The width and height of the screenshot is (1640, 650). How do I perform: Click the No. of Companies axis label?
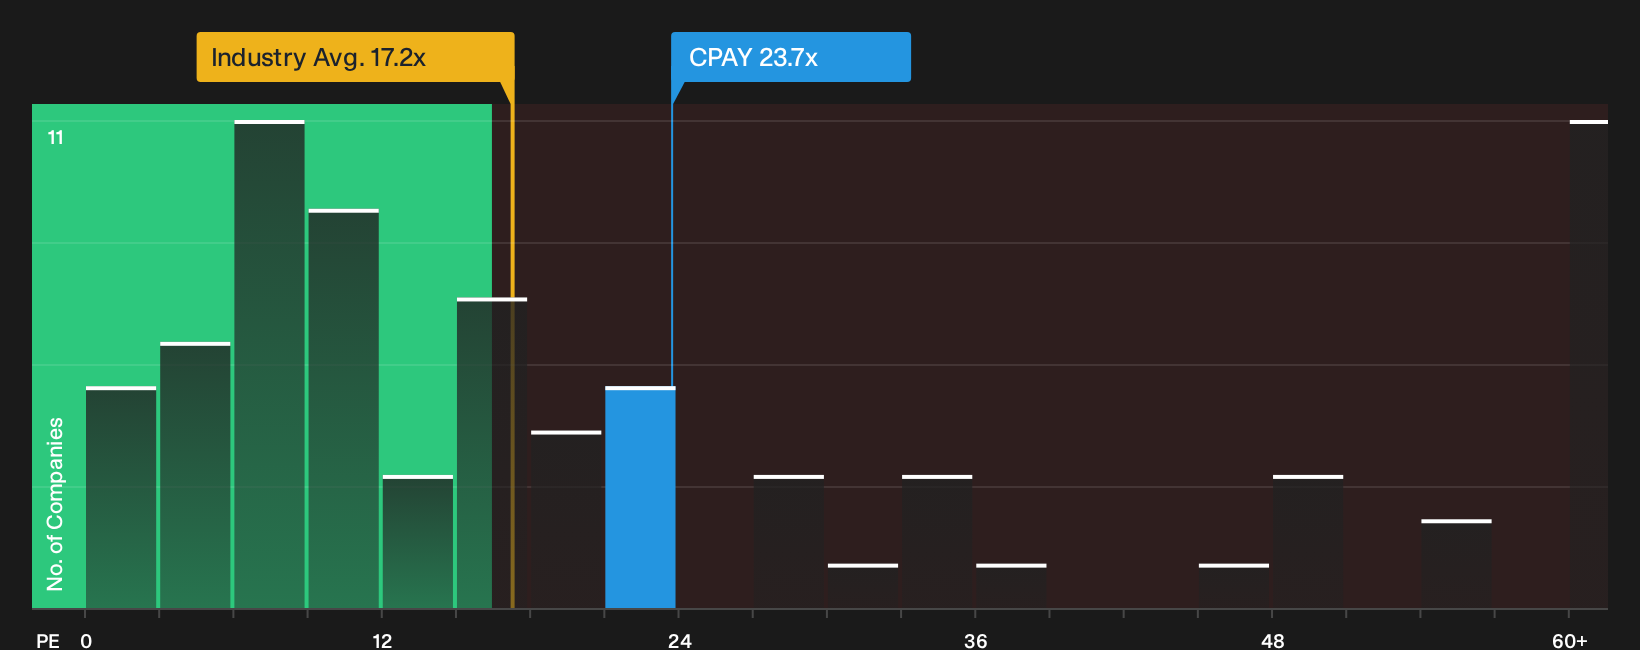55,503
